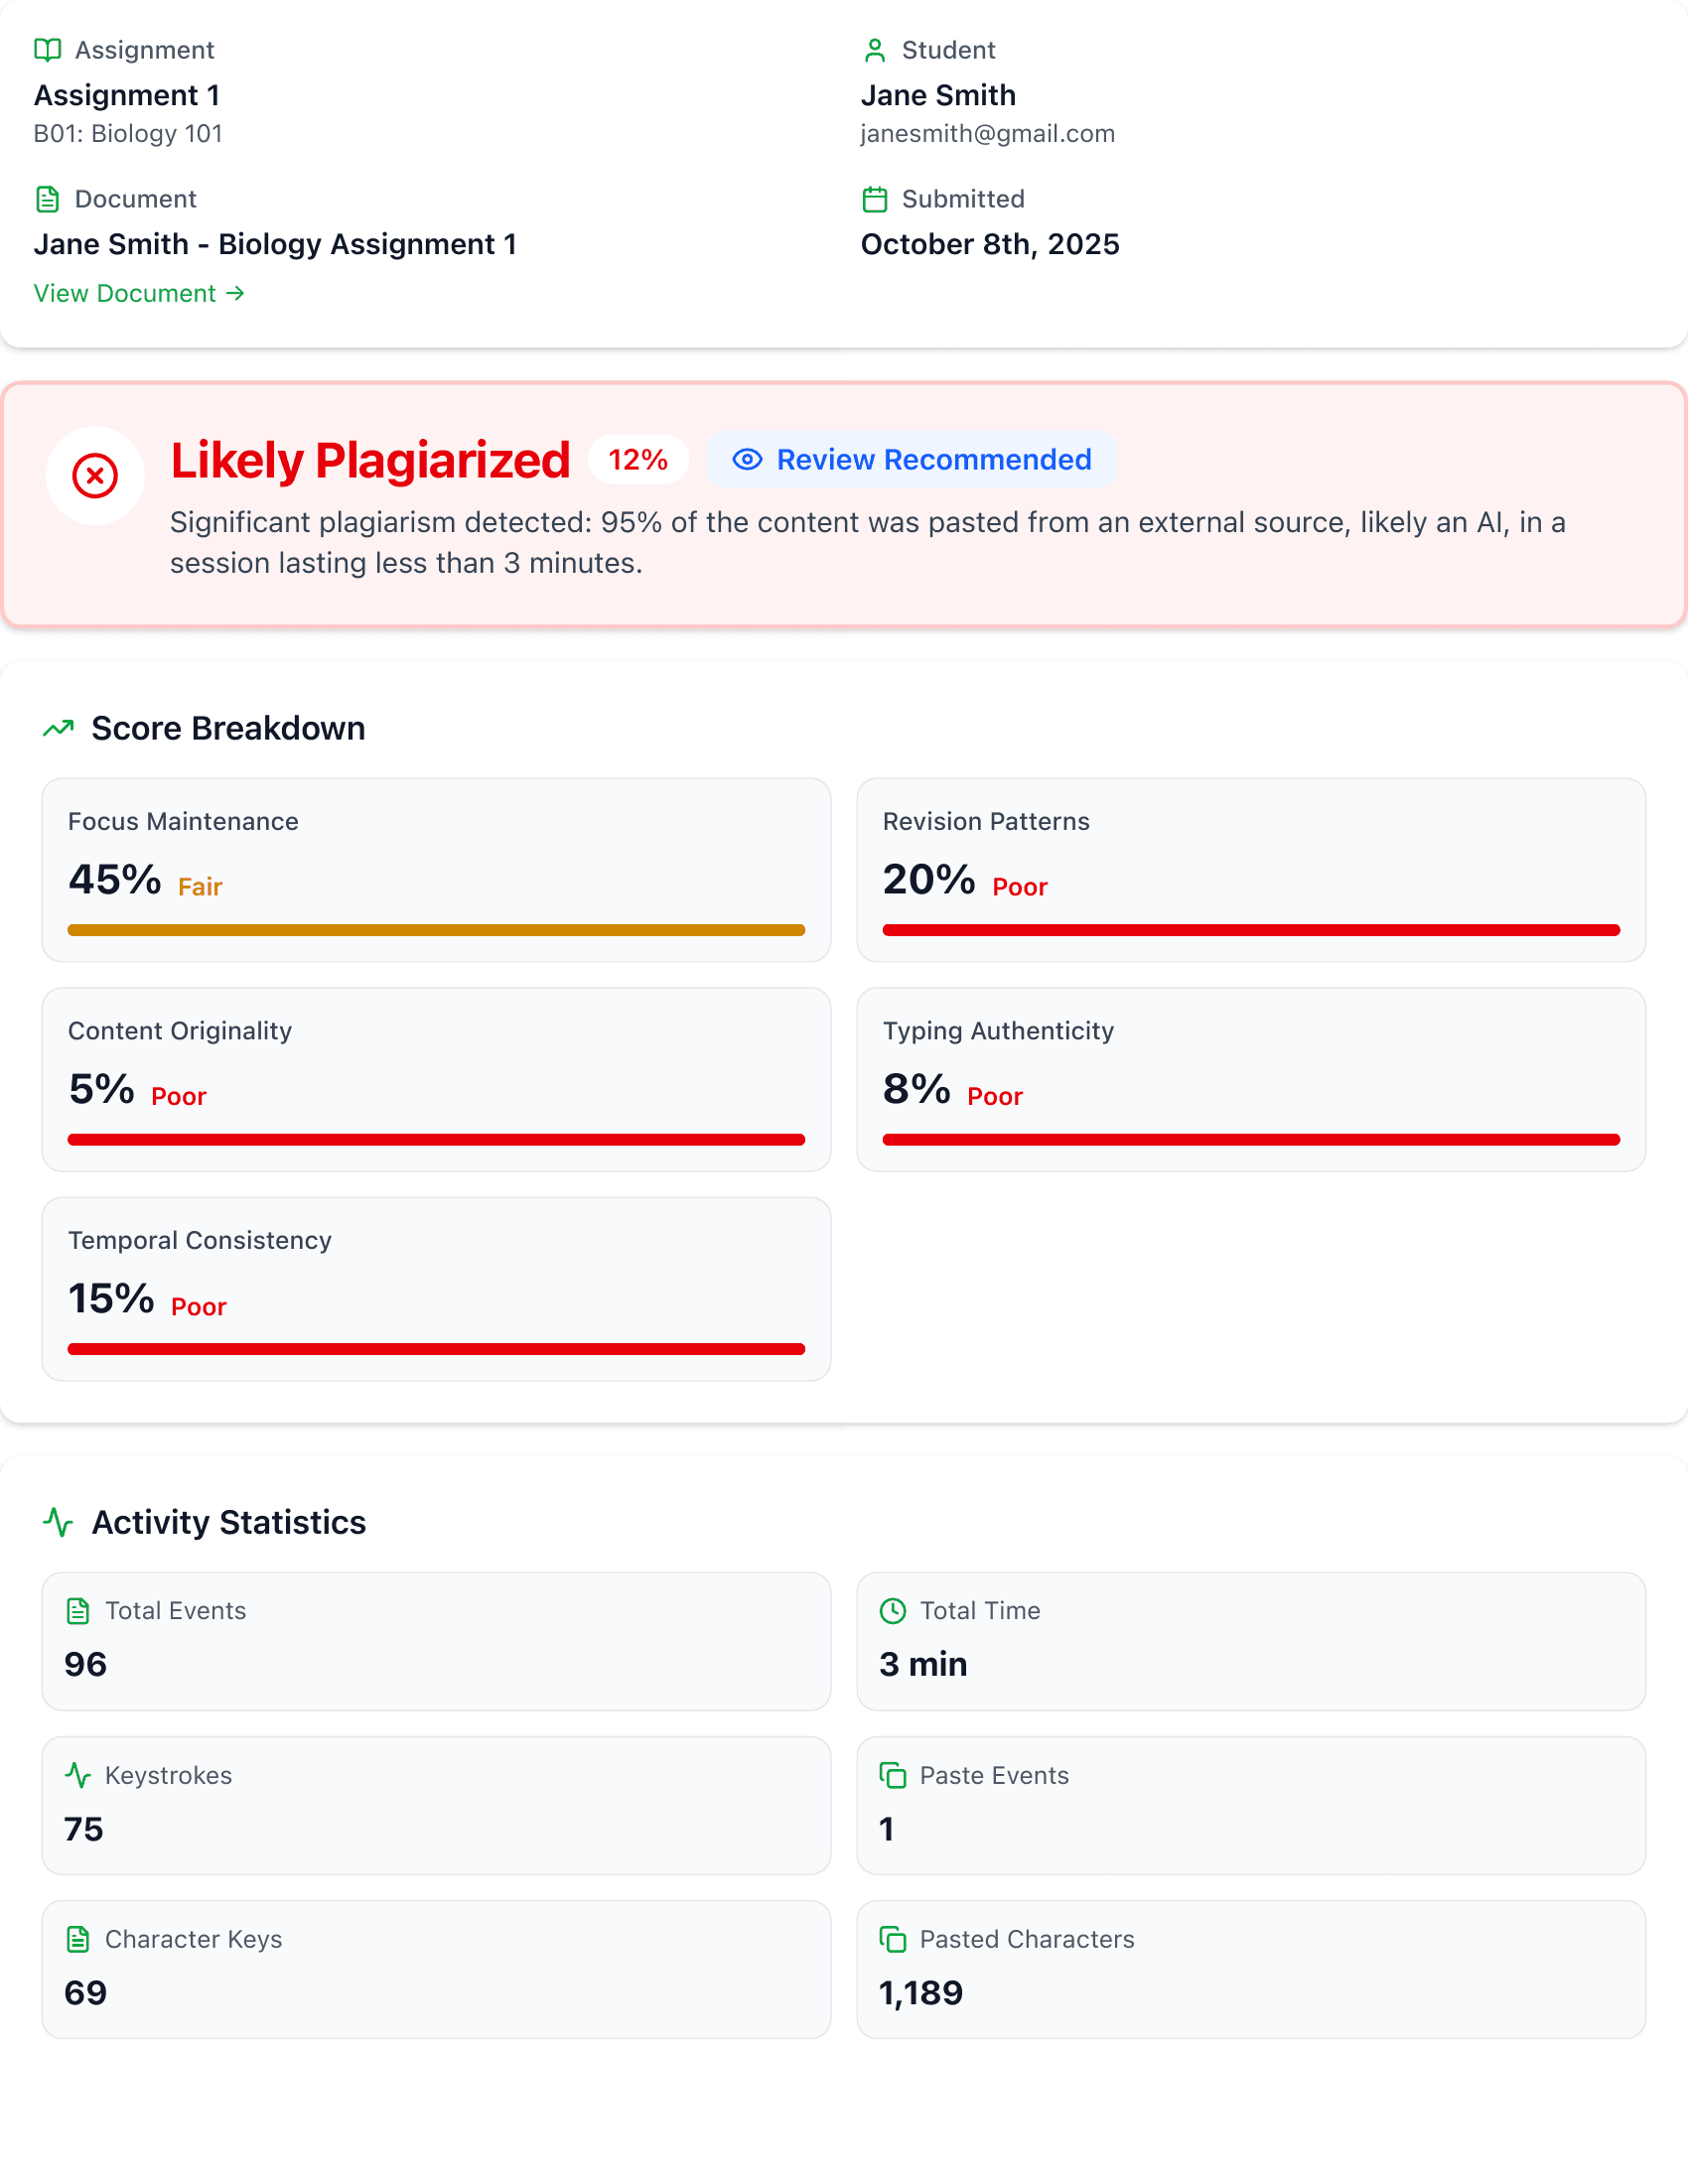Click the Assignment book icon
The width and height of the screenshot is (1688, 2184).
point(47,50)
